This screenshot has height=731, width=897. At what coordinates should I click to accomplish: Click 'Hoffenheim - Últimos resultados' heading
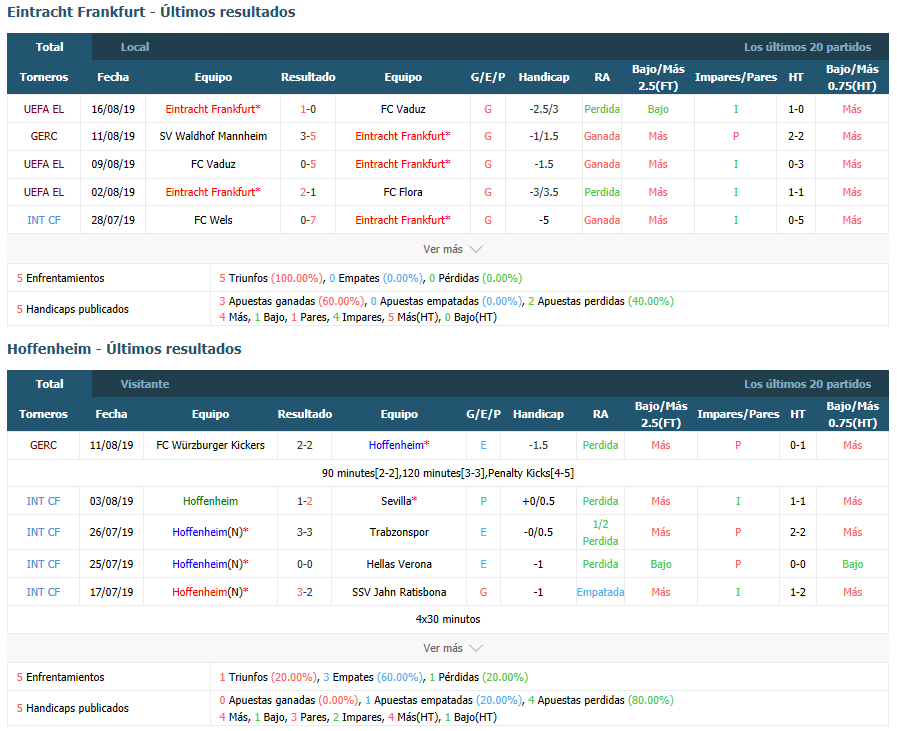pos(124,349)
